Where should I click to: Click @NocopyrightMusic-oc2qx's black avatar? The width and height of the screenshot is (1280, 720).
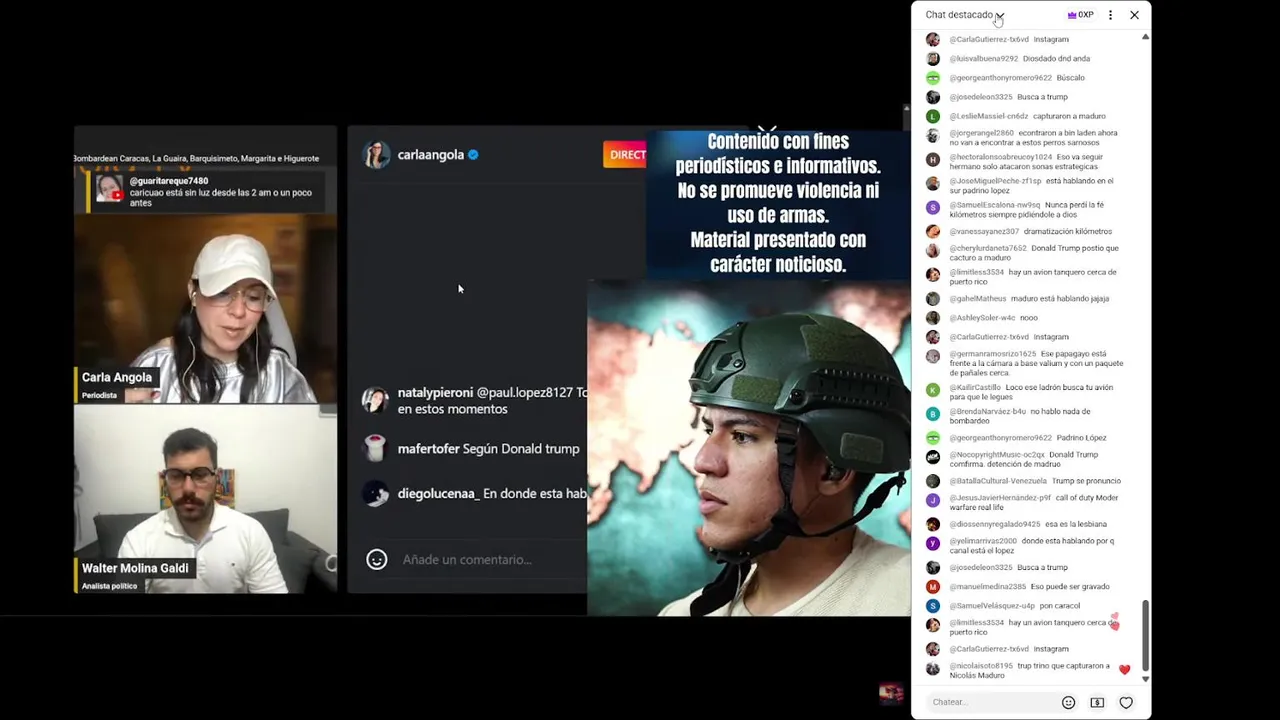click(933, 457)
